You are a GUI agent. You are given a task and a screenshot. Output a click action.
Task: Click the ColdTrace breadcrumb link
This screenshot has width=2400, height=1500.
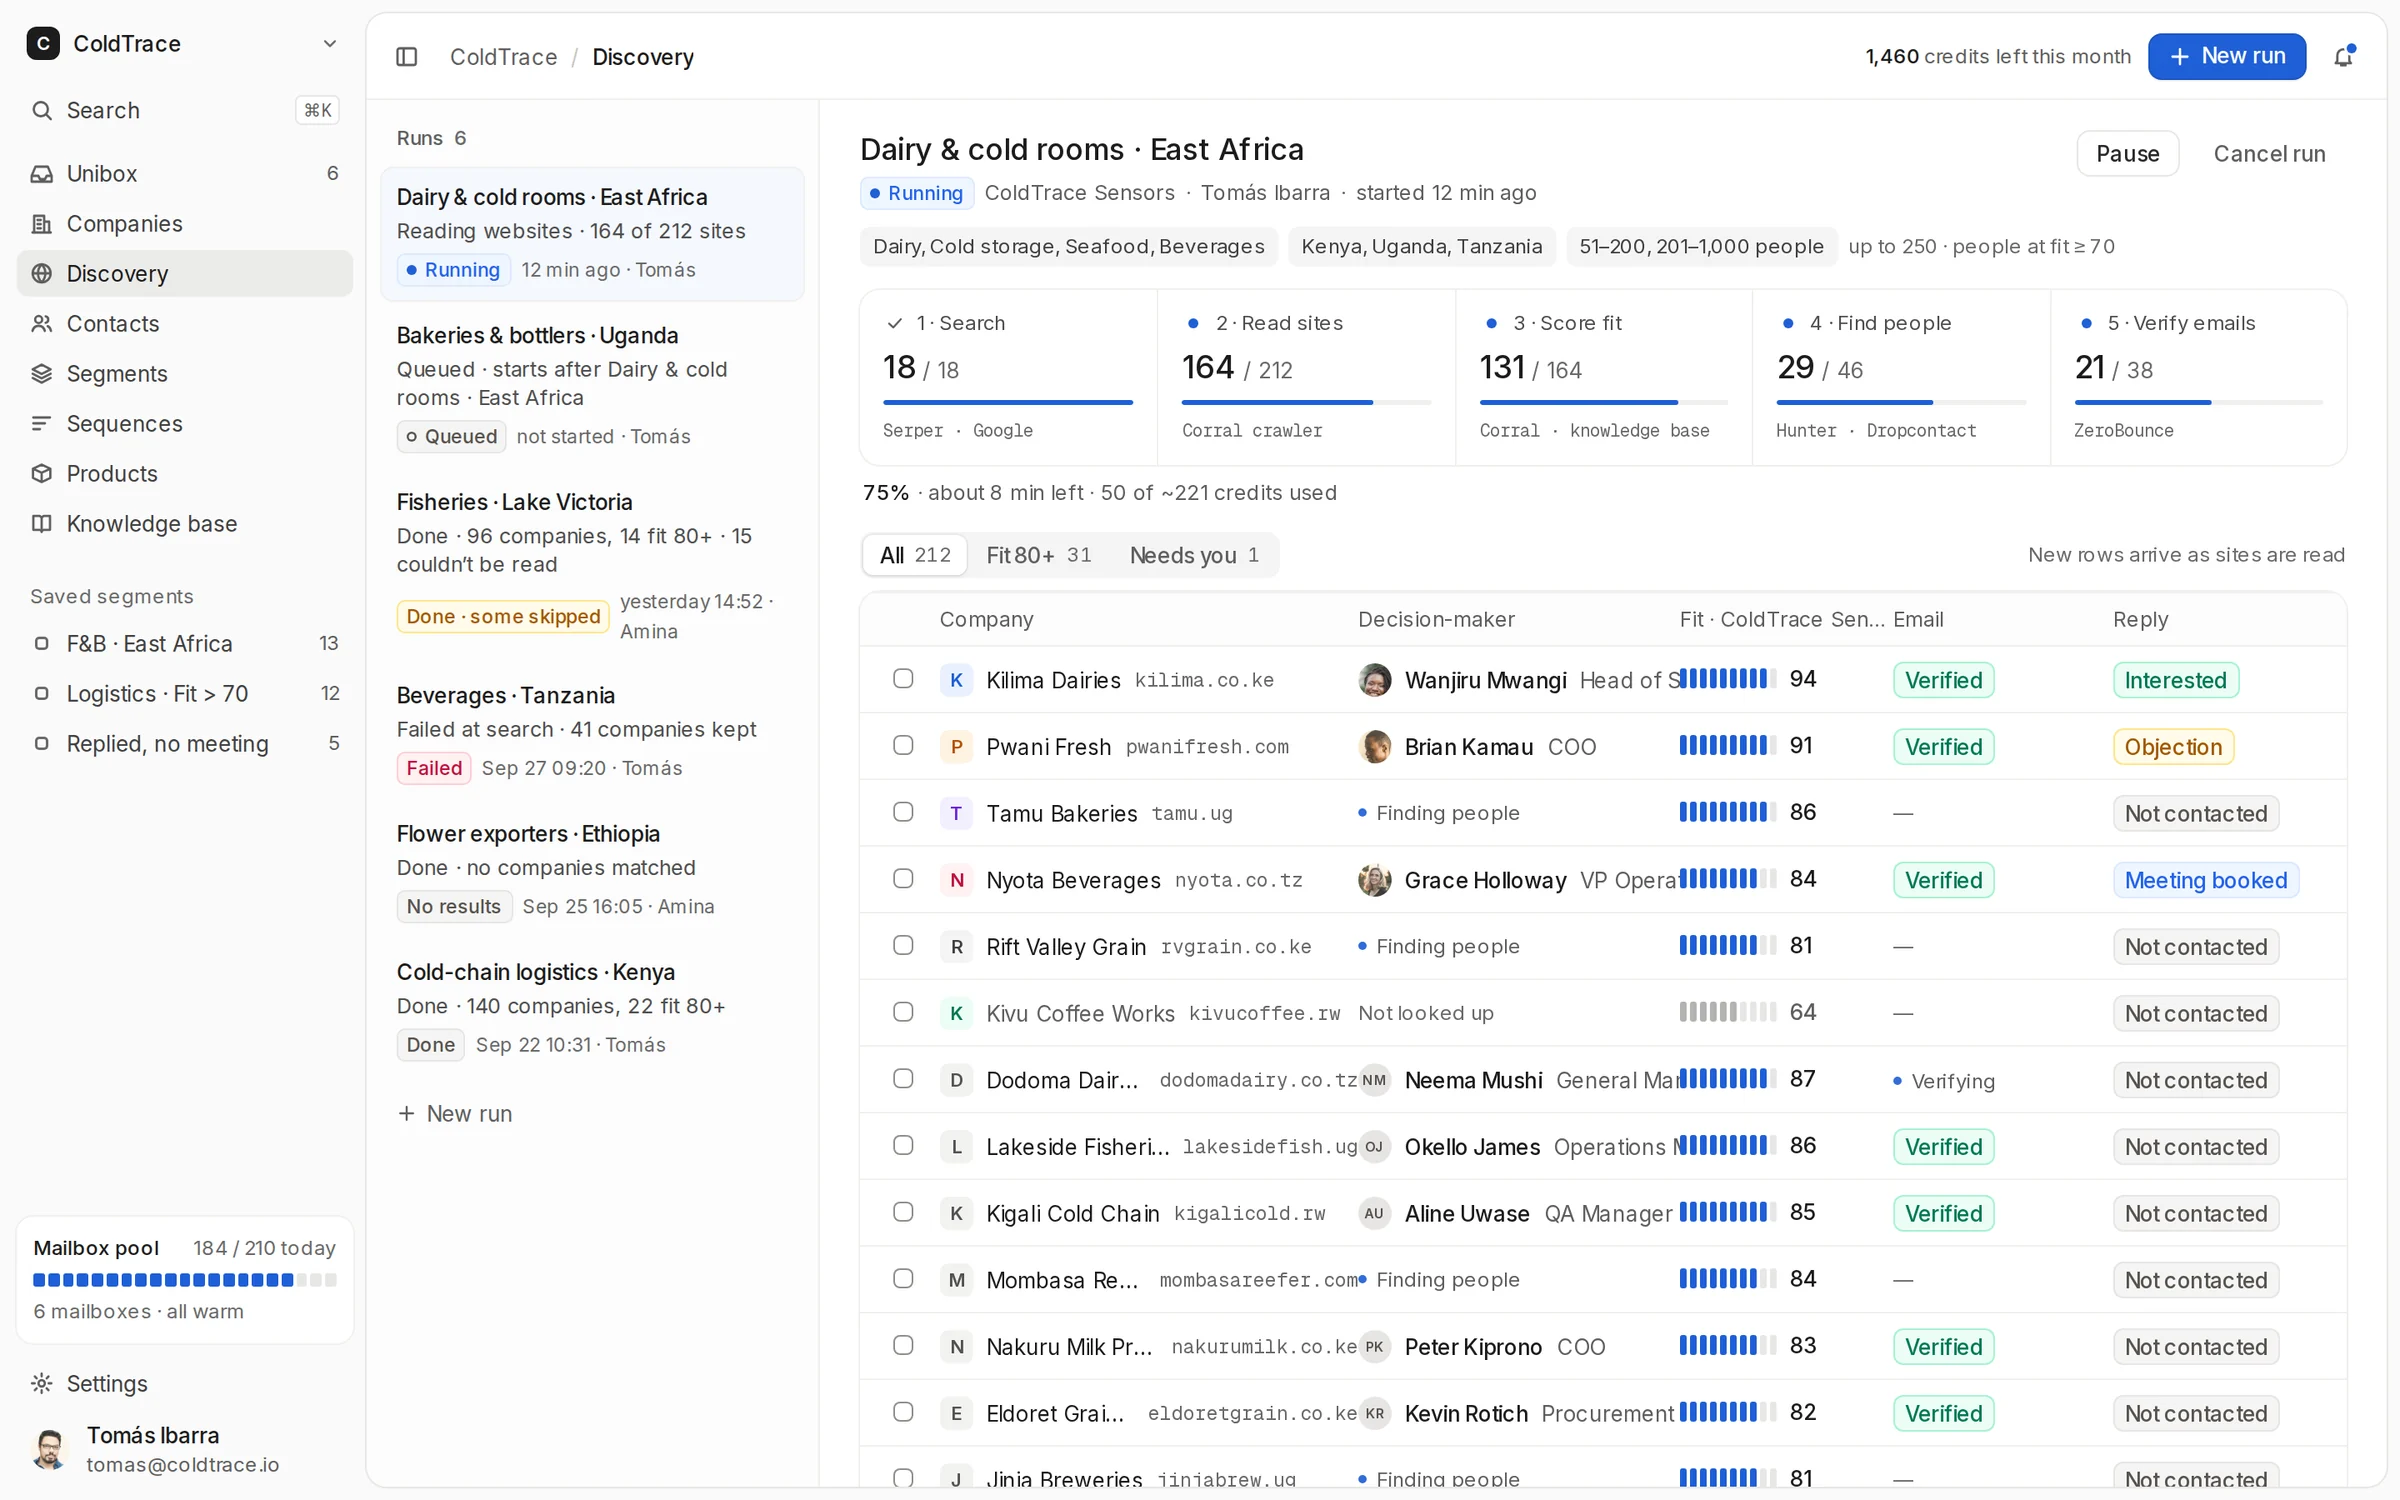point(503,57)
